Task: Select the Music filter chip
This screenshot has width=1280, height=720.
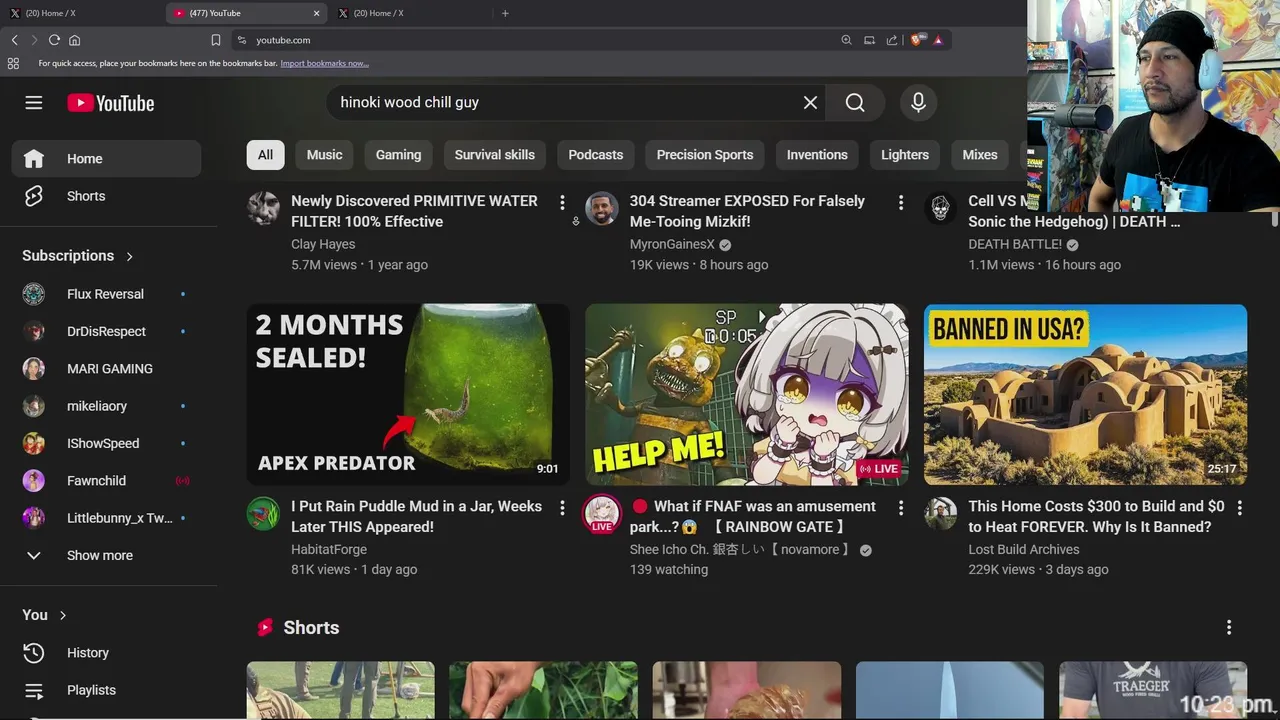Action: point(324,155)
